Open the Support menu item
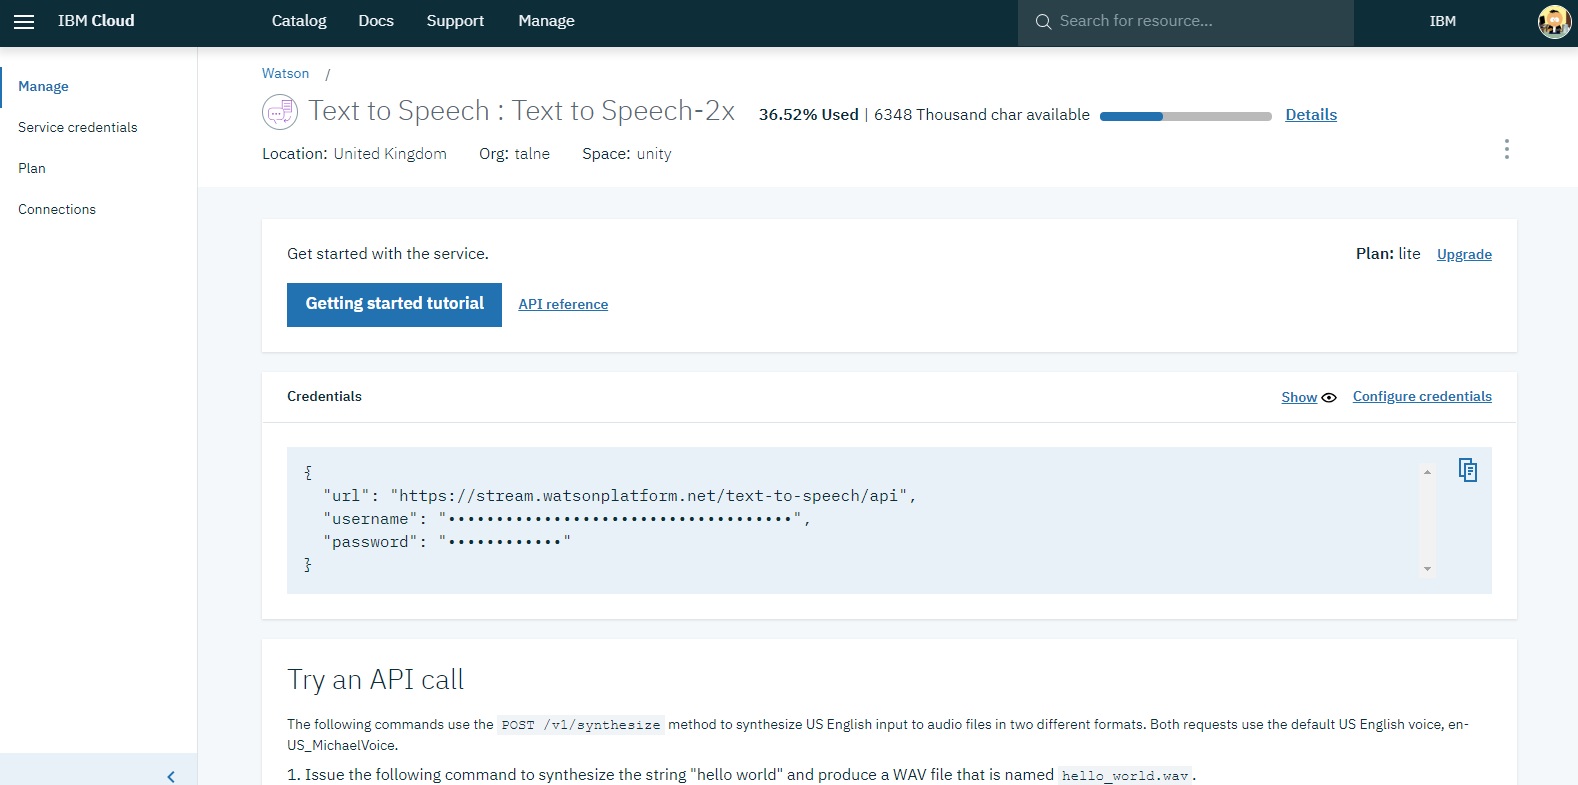The height and width of the screenshot is (785, 1578). [455, 21]
